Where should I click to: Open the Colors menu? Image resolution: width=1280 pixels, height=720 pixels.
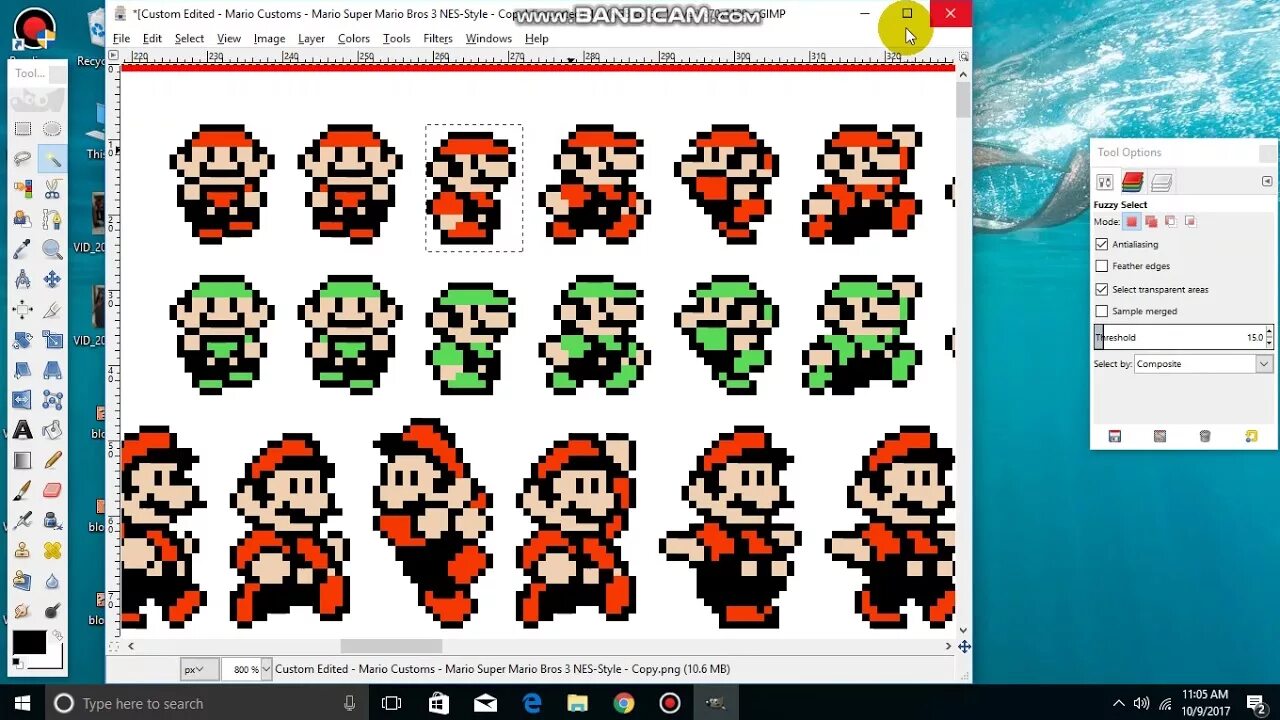click(x=354, y=39)
